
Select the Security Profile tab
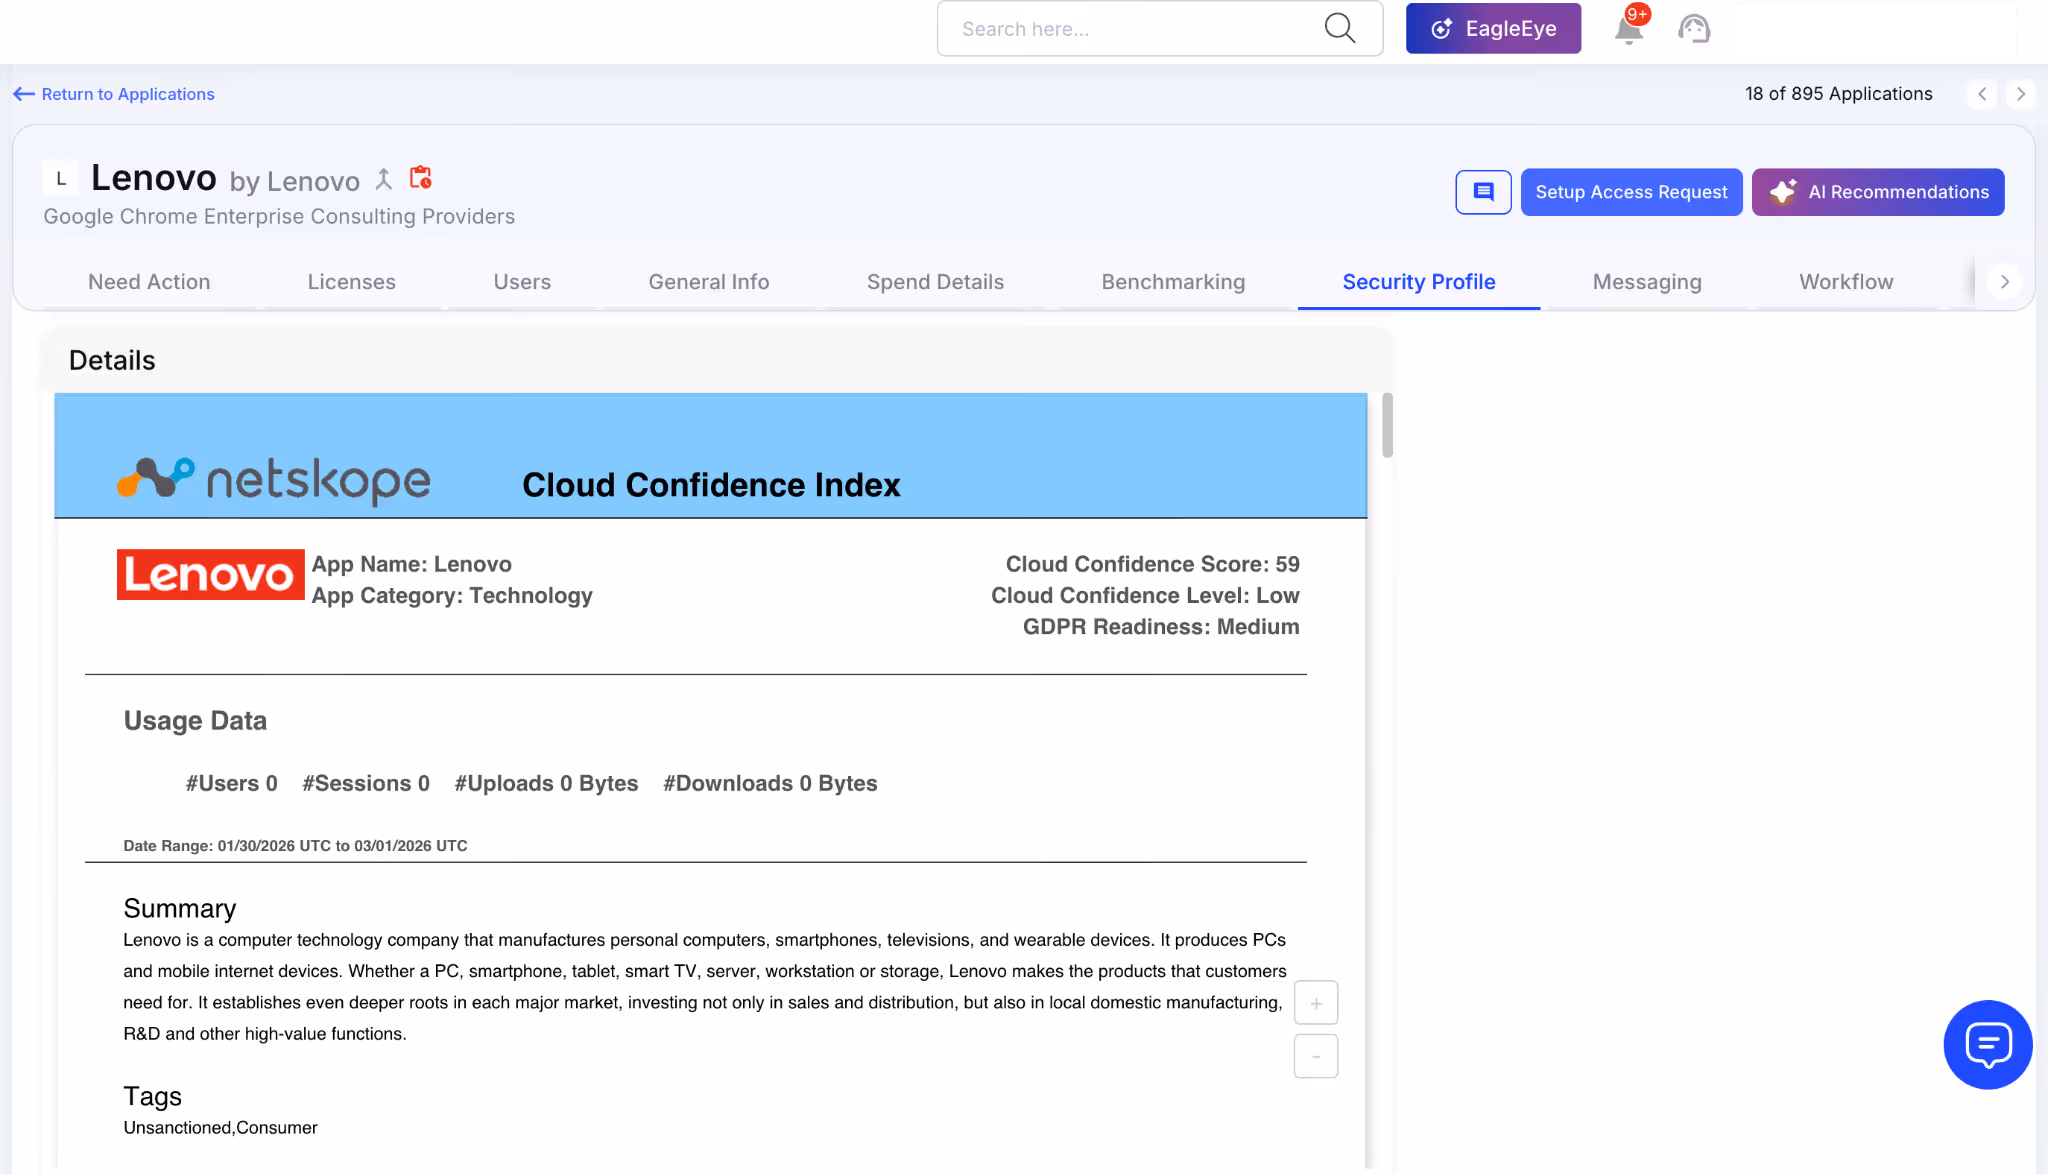[1419, 282]
